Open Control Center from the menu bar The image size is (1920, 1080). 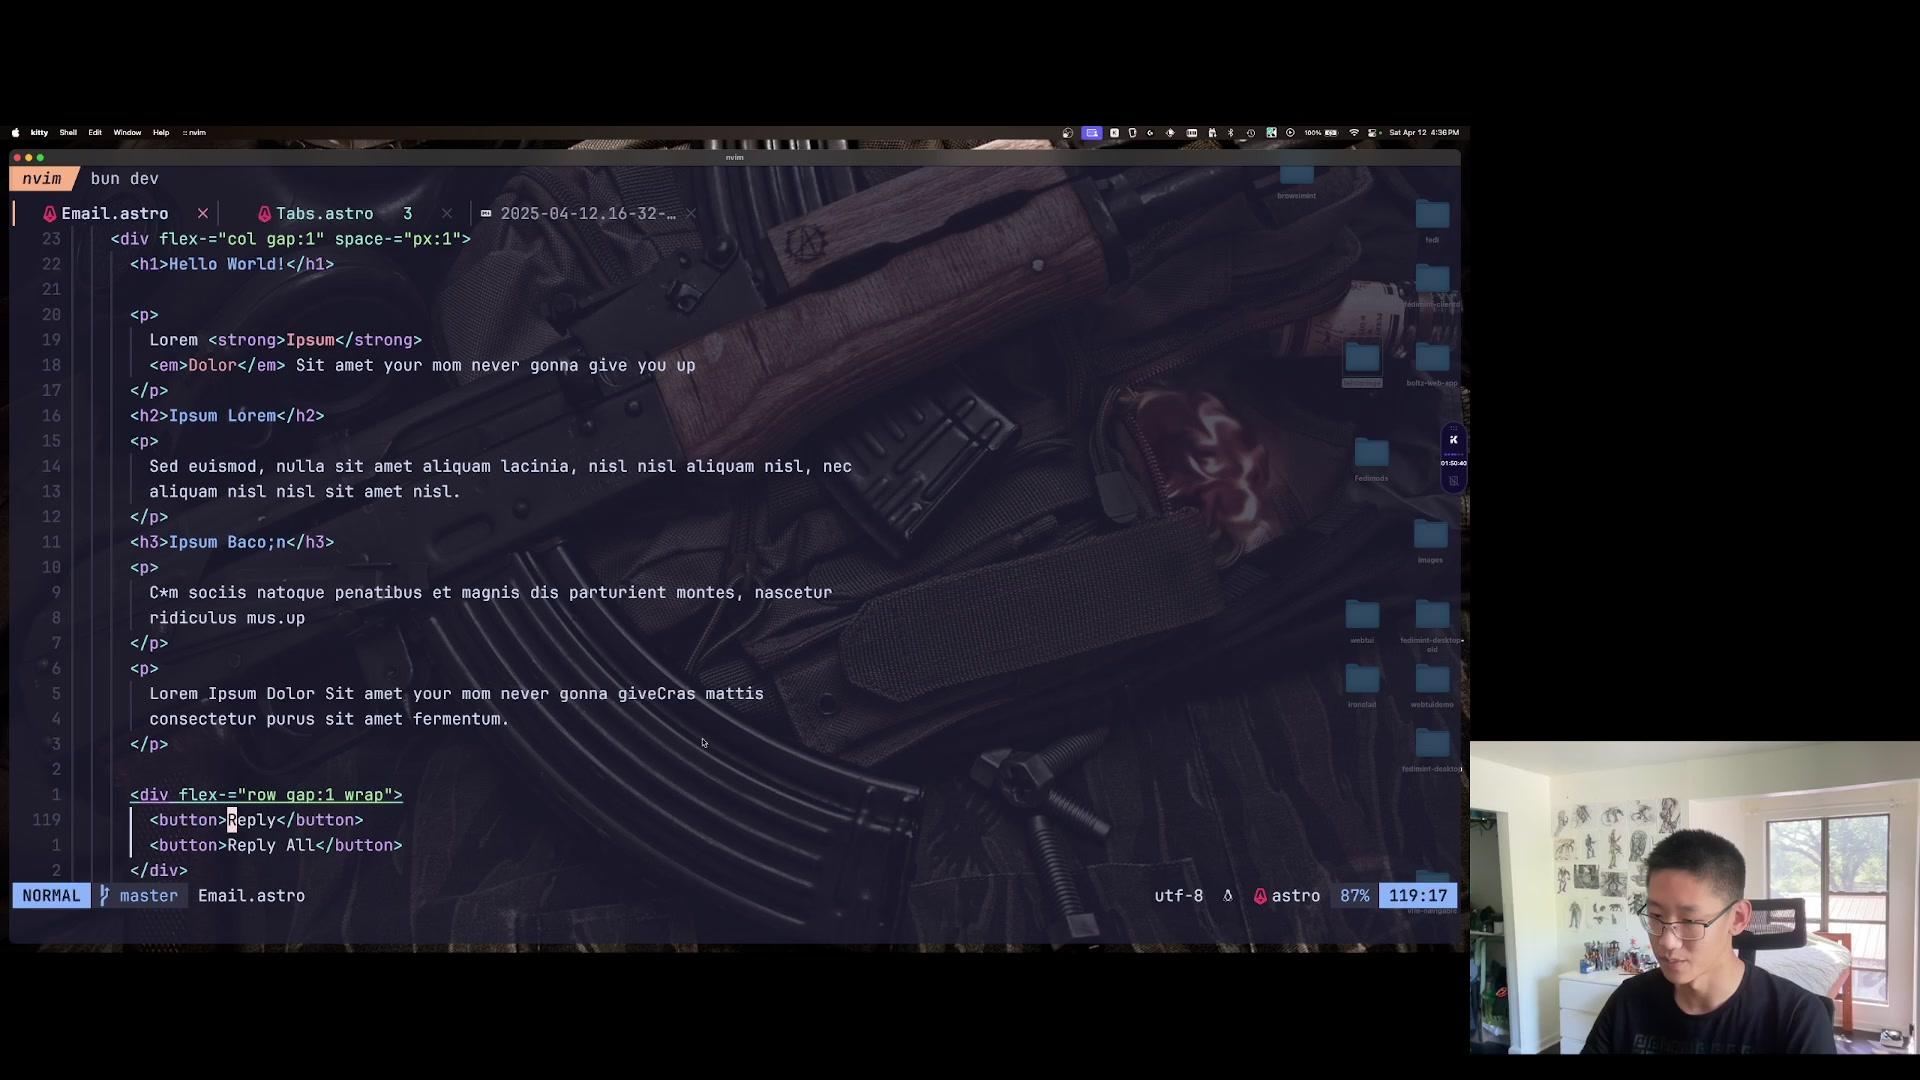(1374, 132)
